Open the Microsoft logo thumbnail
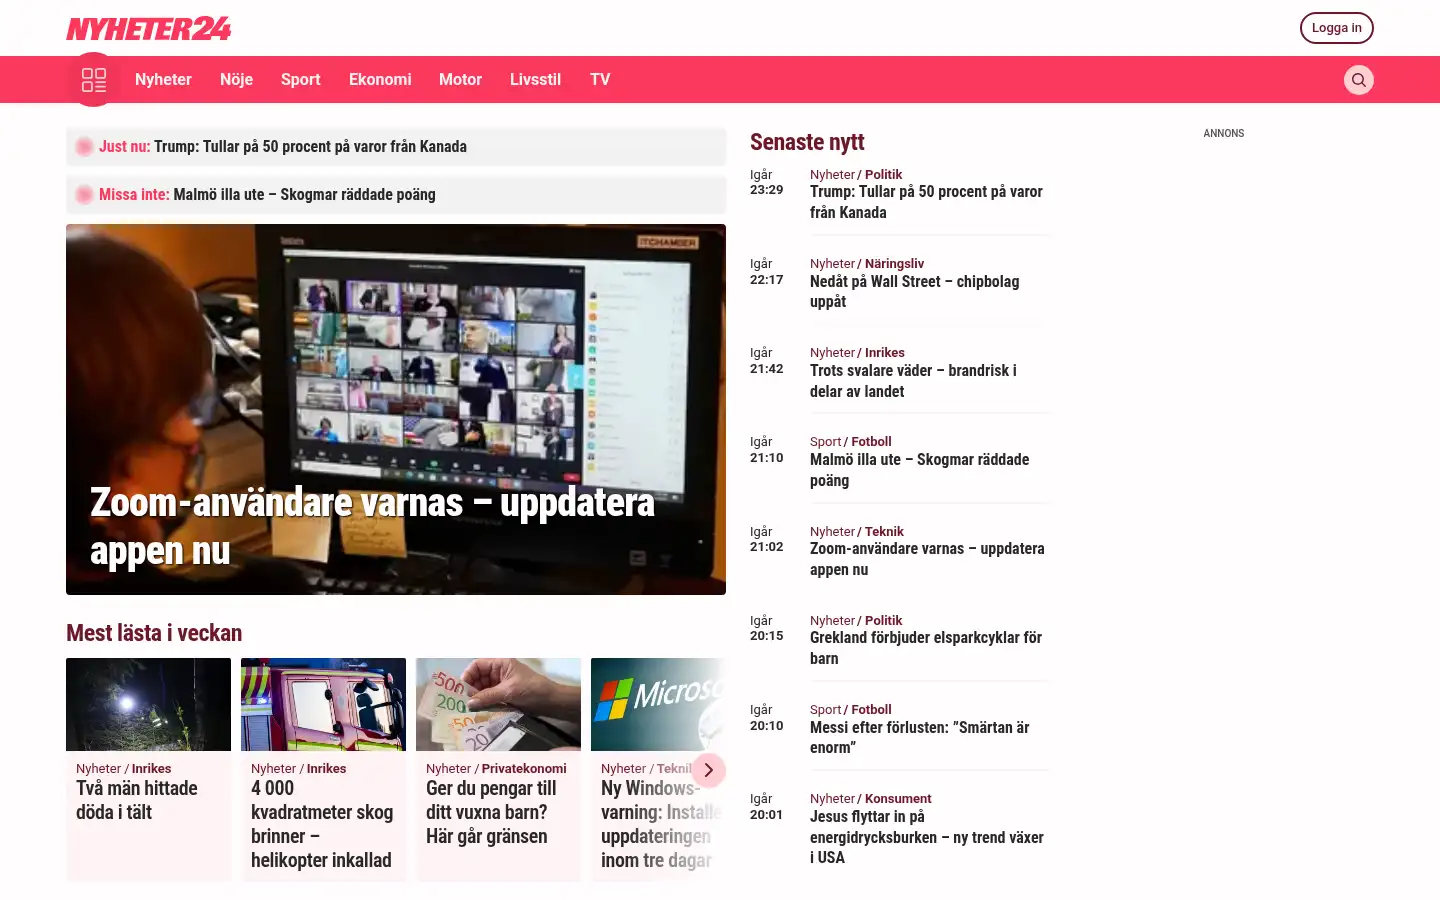The image size is (1440, 900). 658,704
